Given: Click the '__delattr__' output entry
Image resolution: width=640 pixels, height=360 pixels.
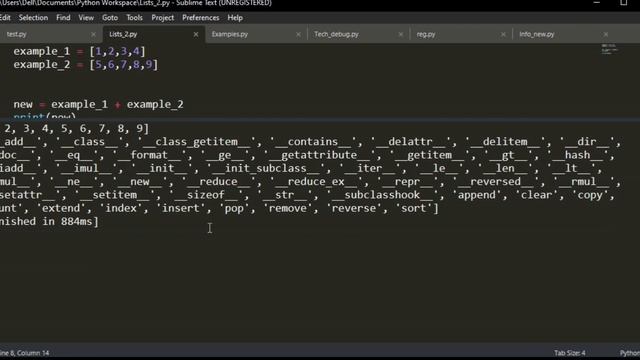Looking at the screenshot, I should click(411, 142).
